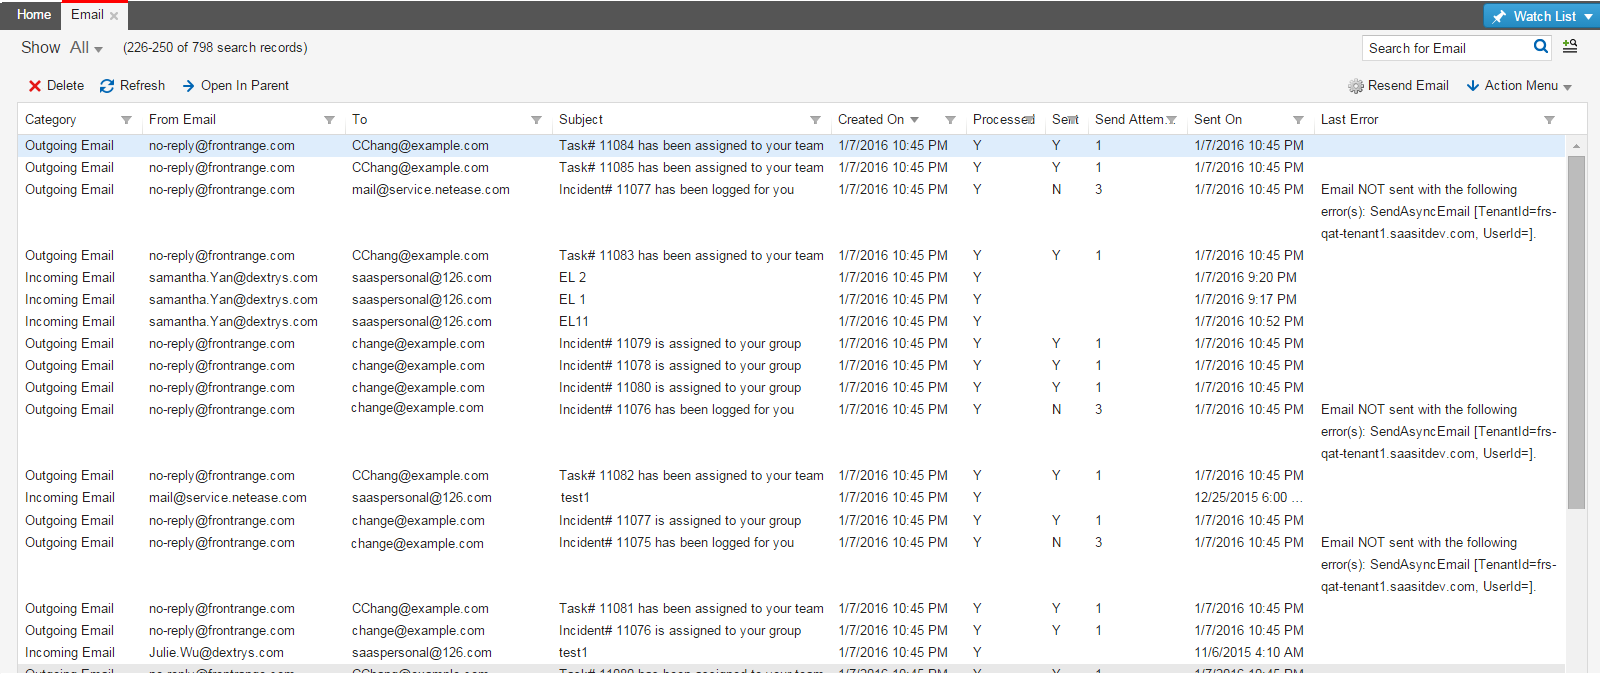
Task: Click the Open In Parent arrow icon
Action: tap(188, 86)
